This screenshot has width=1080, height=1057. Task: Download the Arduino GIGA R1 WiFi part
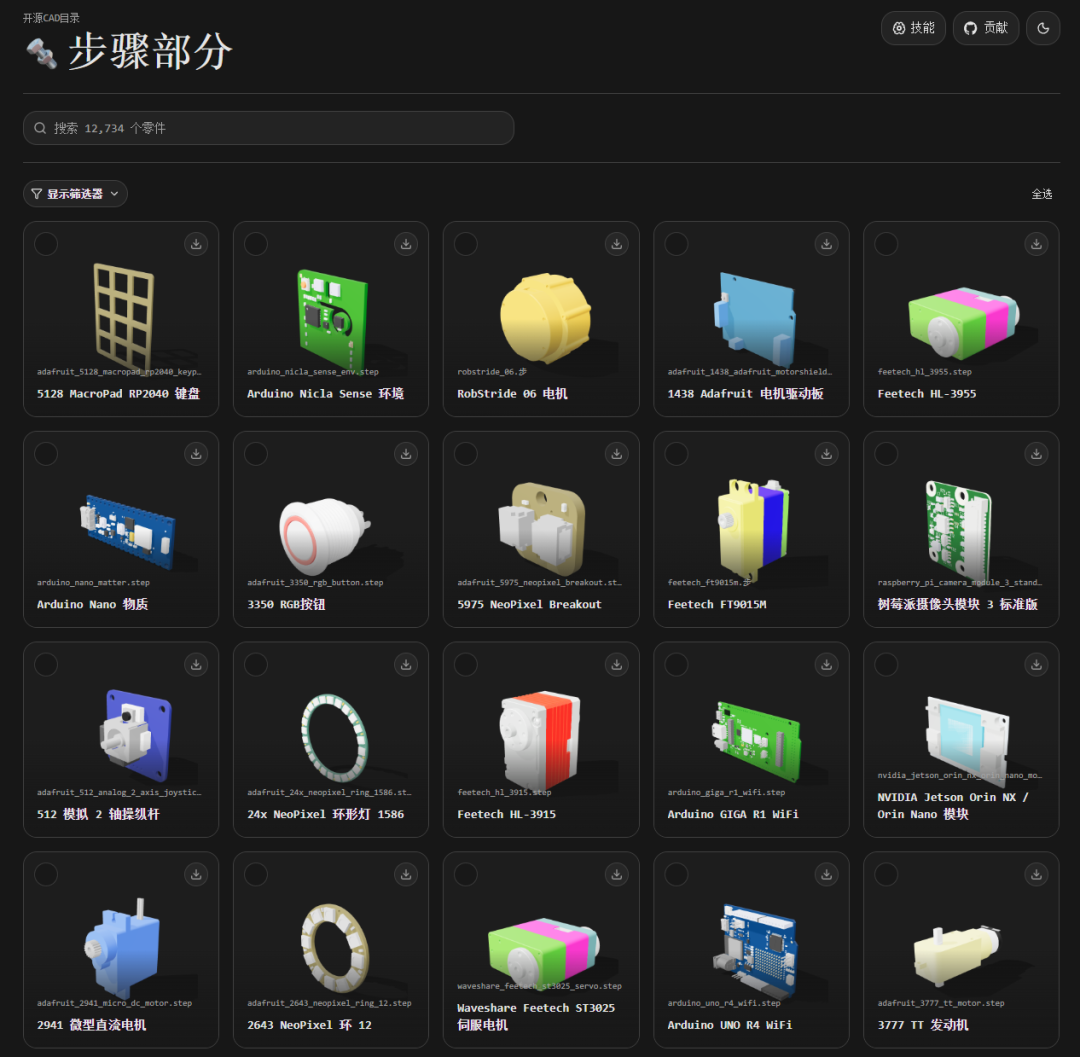[827, 664]
